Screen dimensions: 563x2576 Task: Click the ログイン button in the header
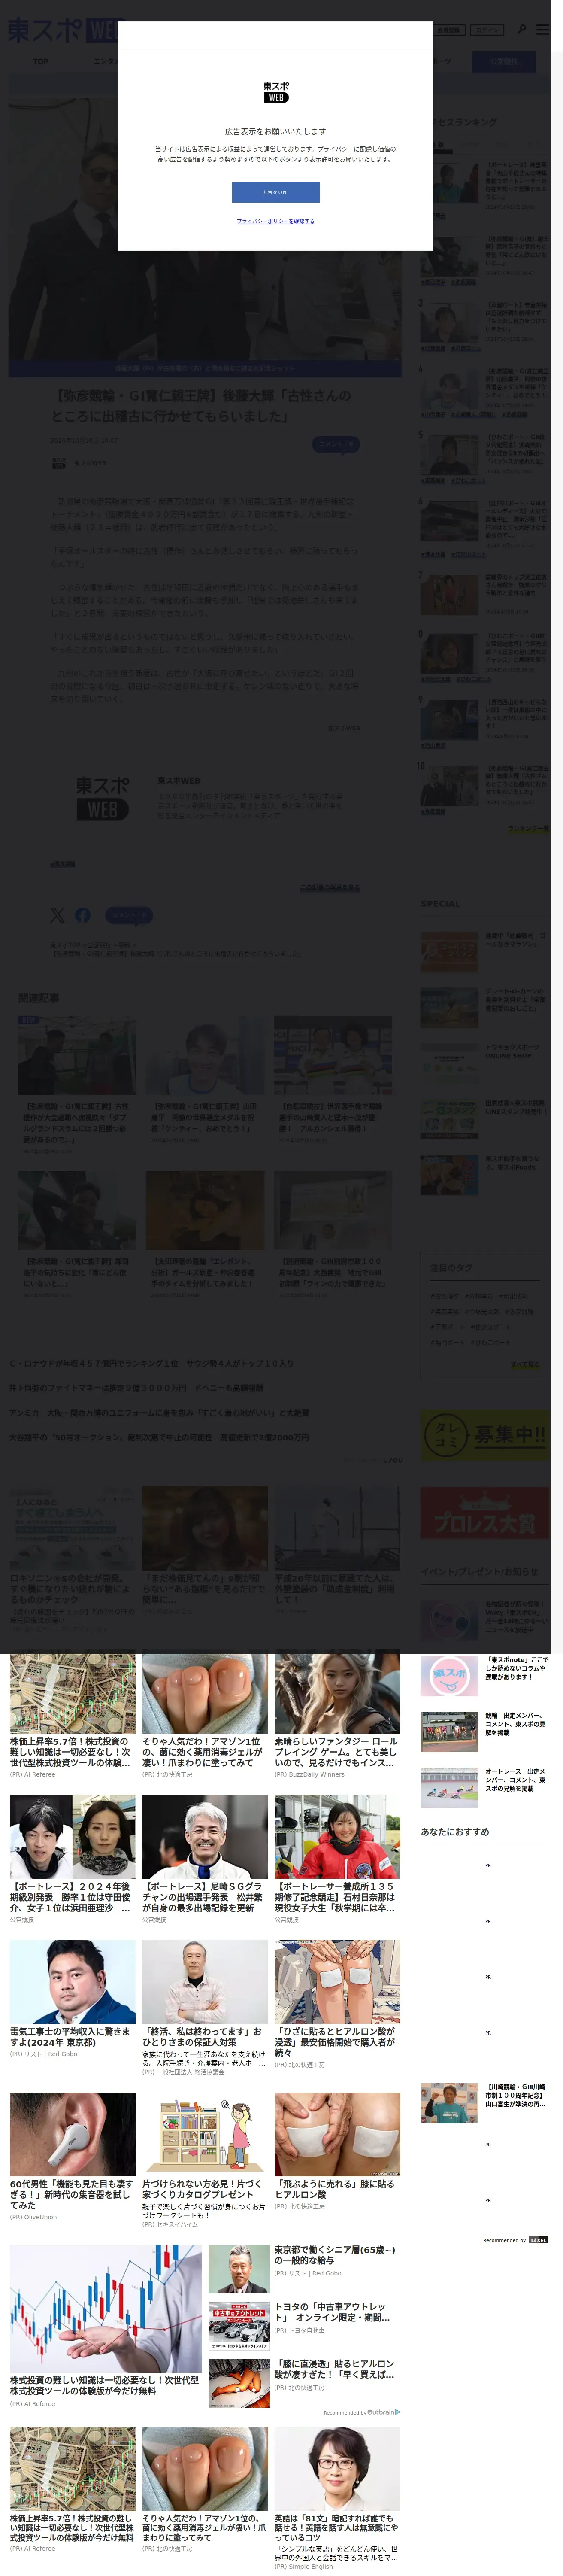pos(487,30)
